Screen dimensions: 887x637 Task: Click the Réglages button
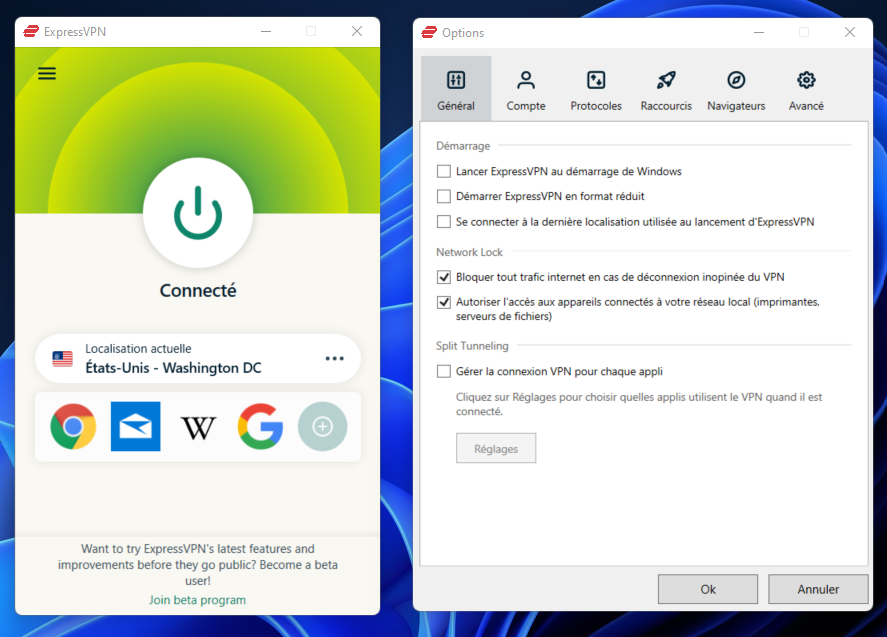(x=496, y=449)
